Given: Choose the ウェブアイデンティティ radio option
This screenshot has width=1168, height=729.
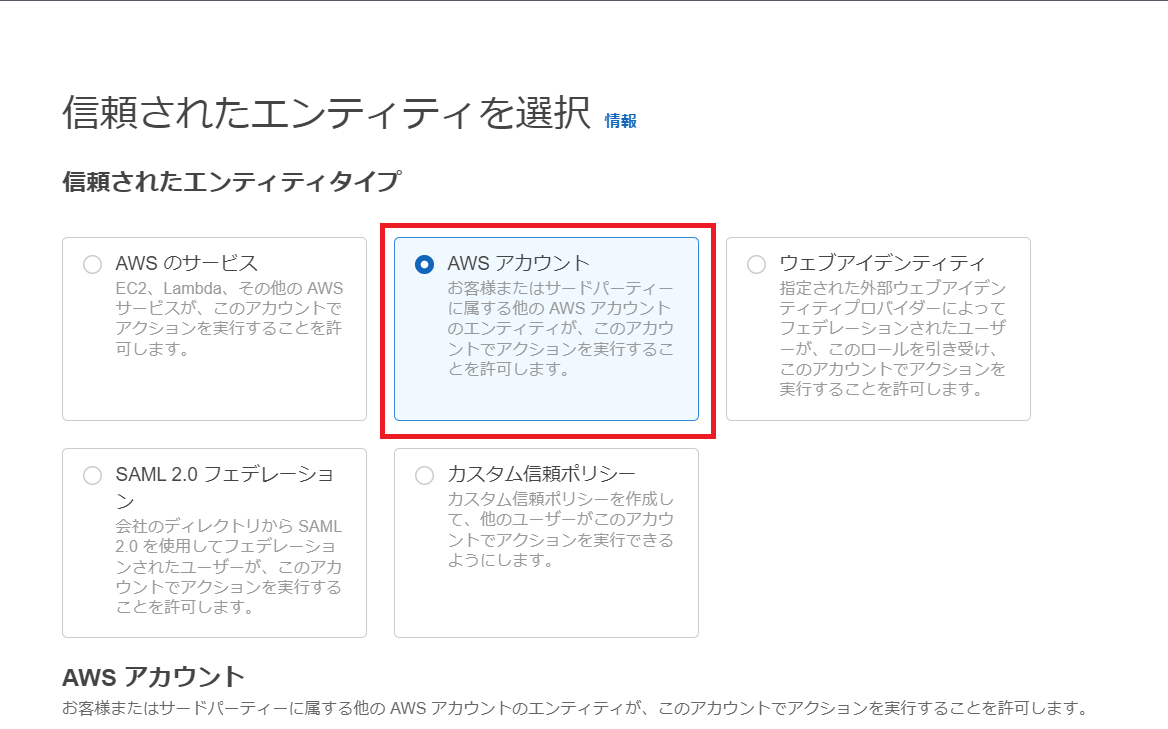Looking at the screenshot, I should [x=756, y=264].
